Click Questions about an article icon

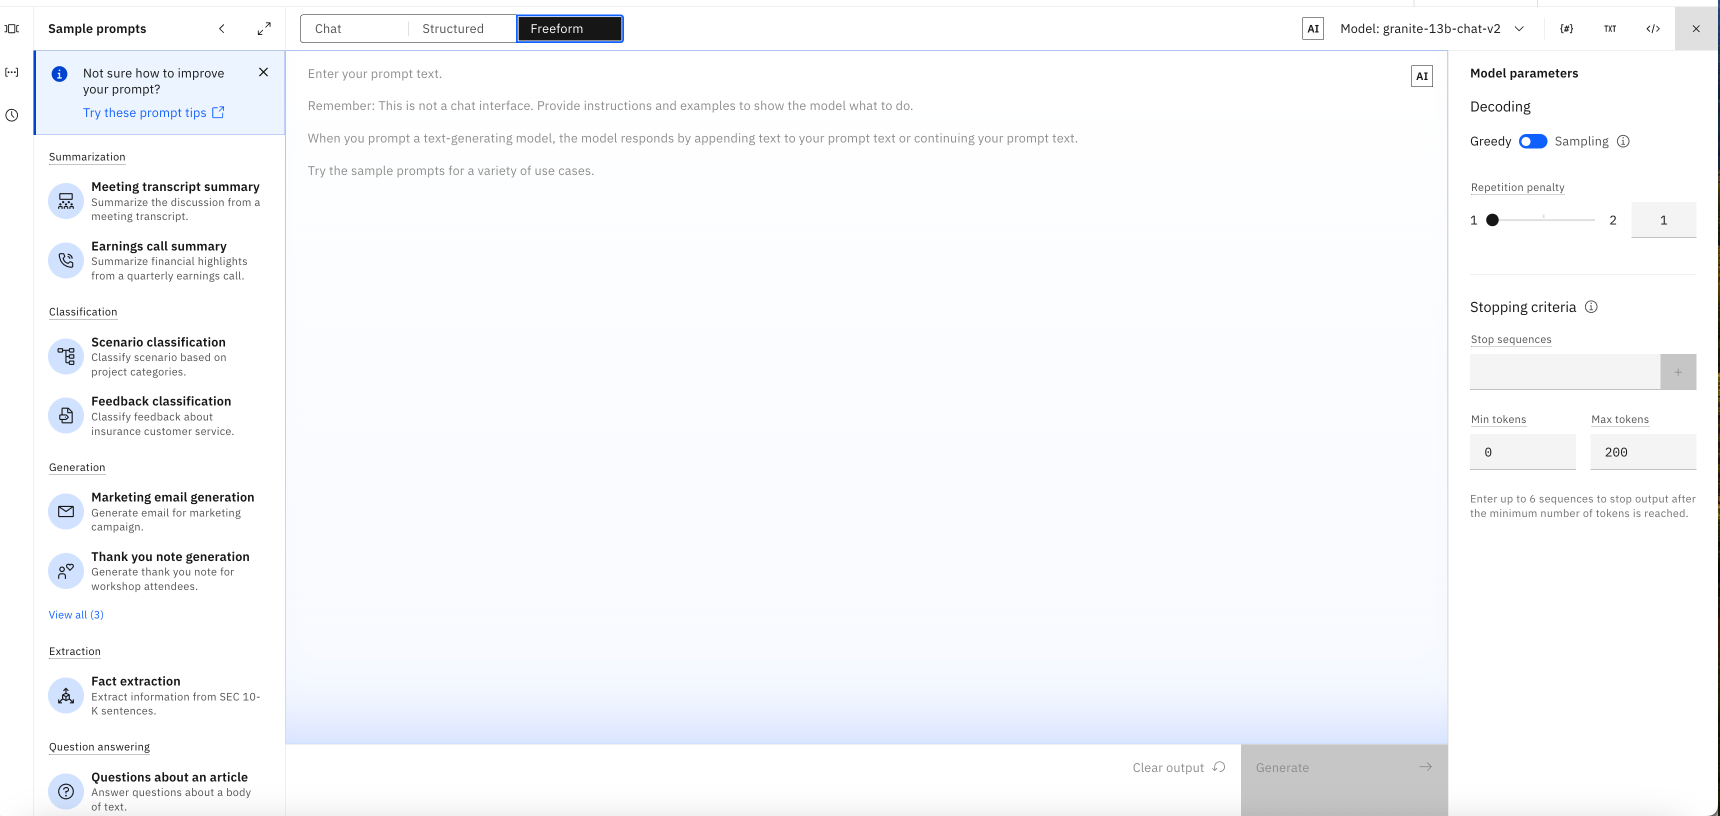tap(66, 791)
